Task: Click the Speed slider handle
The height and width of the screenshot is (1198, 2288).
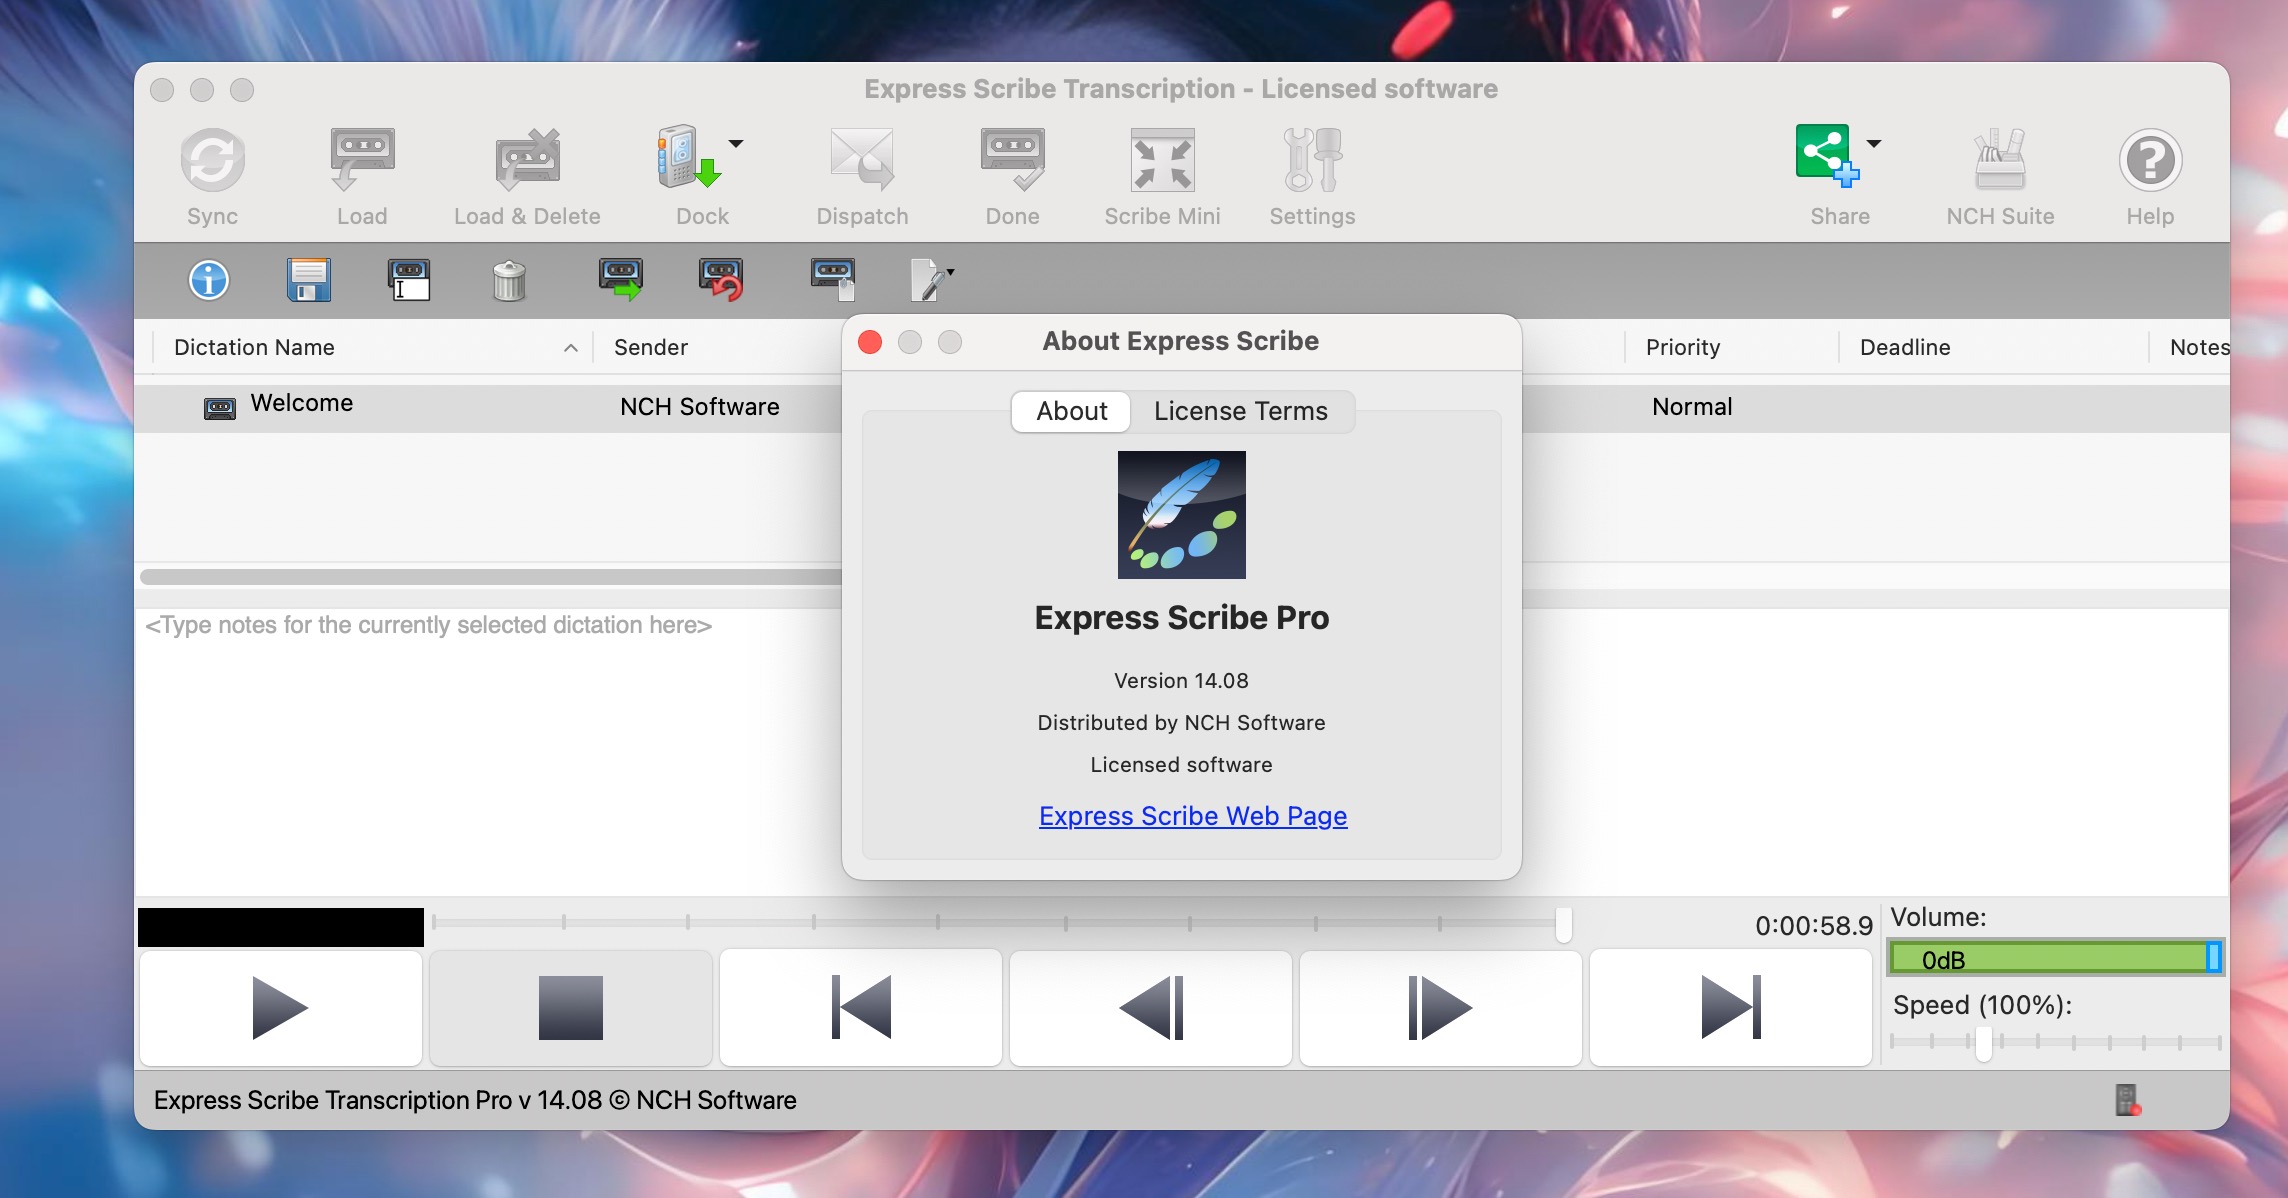Action: coord(1983,1044)
